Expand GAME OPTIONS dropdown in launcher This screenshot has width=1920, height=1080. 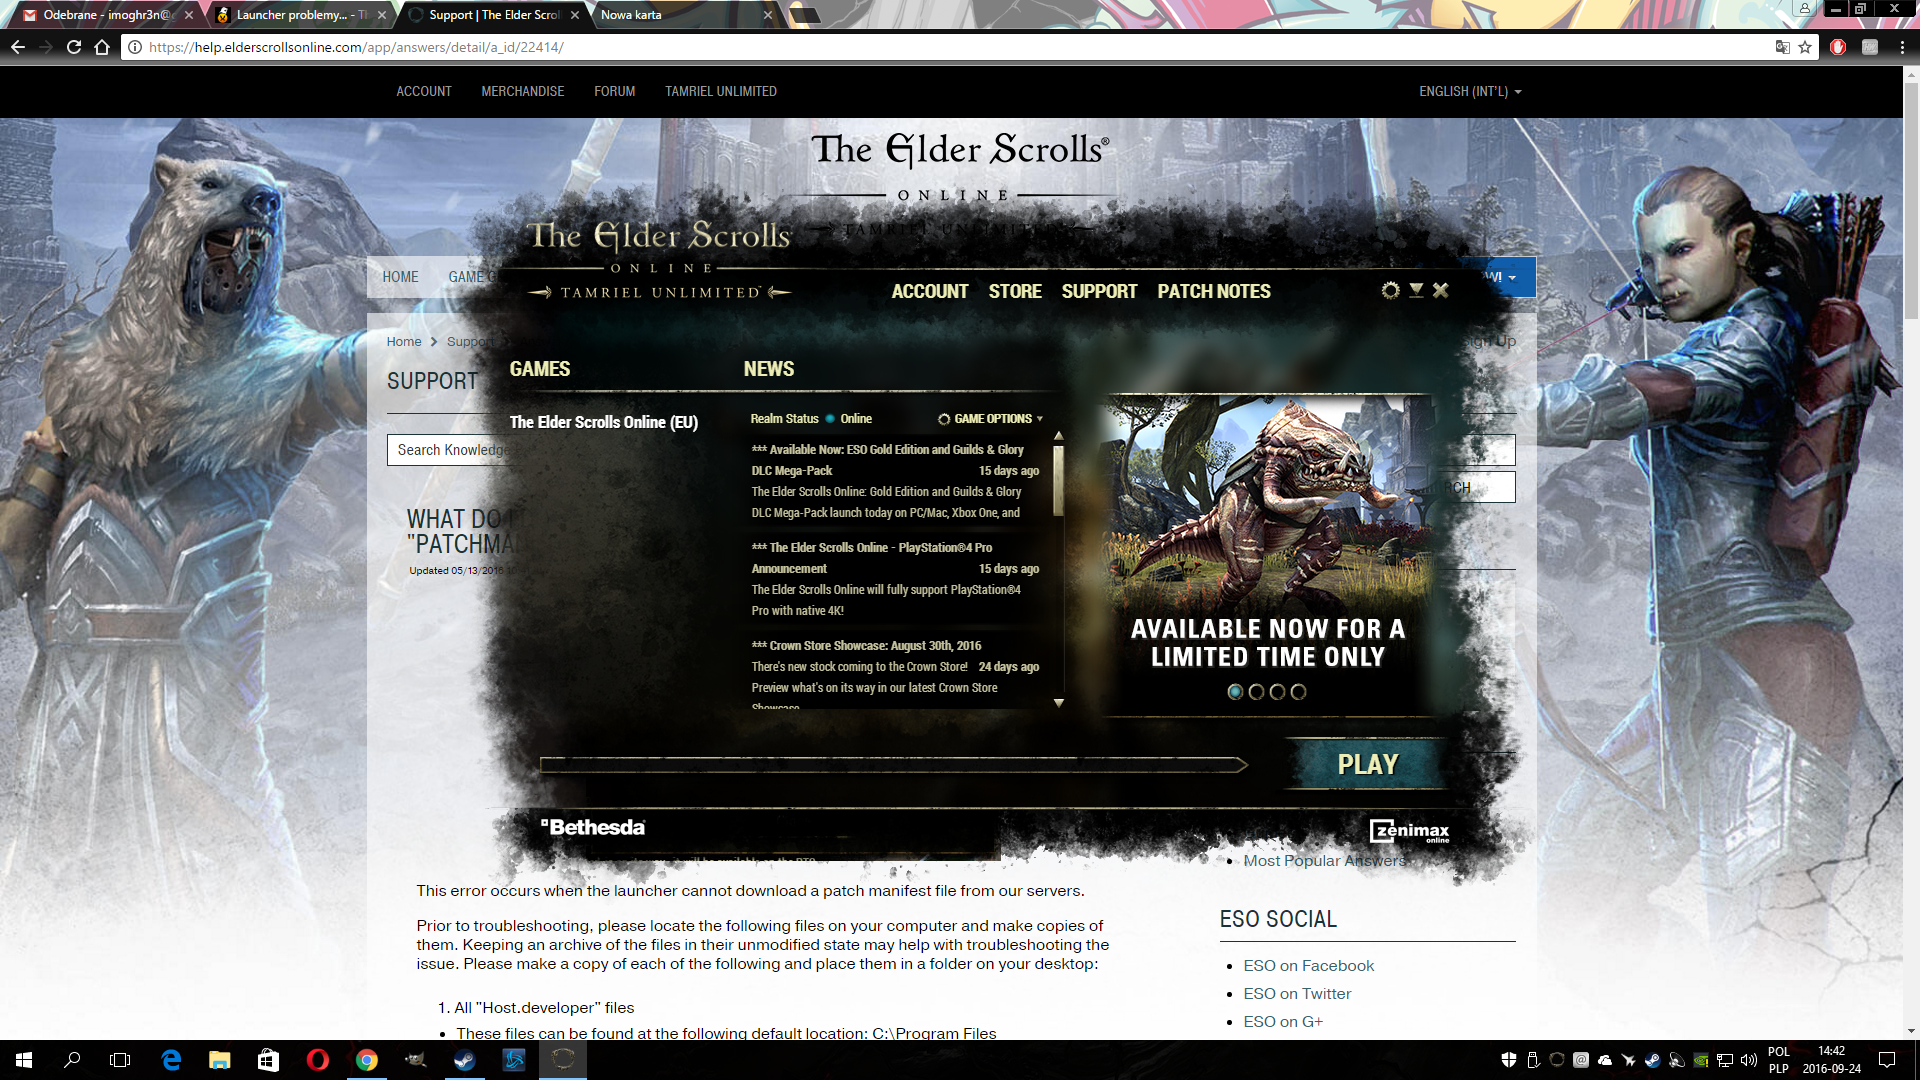991,419
